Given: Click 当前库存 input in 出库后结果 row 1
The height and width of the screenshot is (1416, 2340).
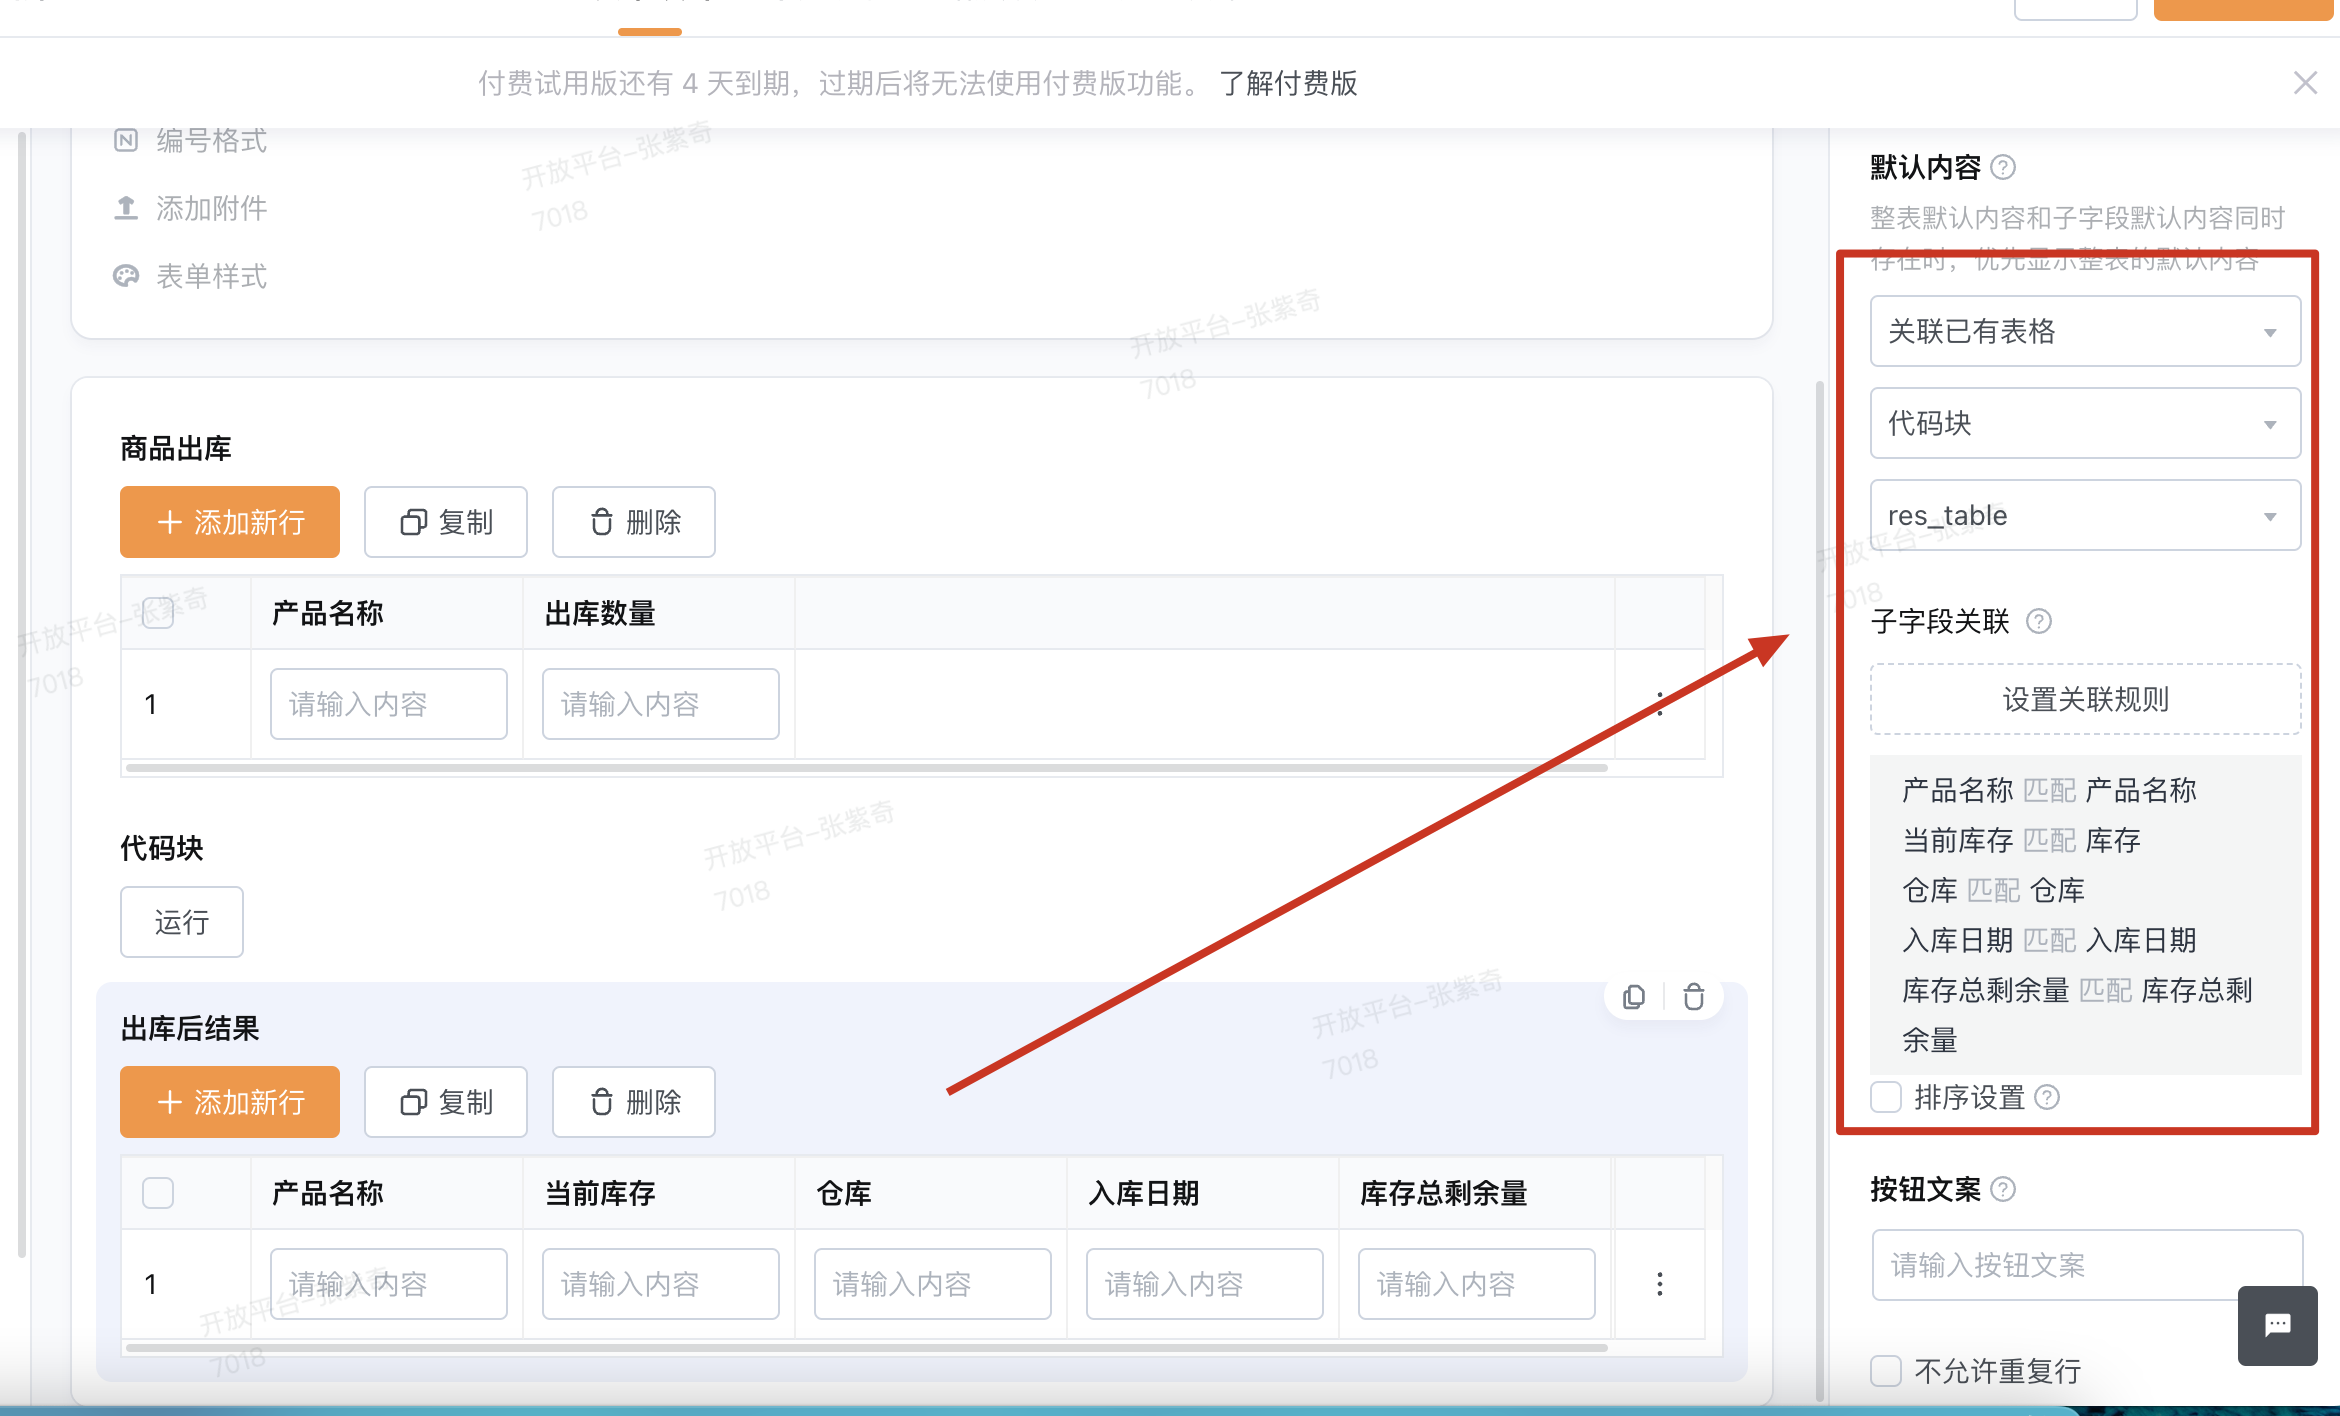Looking at the screenshot, I should (661, 1284).
